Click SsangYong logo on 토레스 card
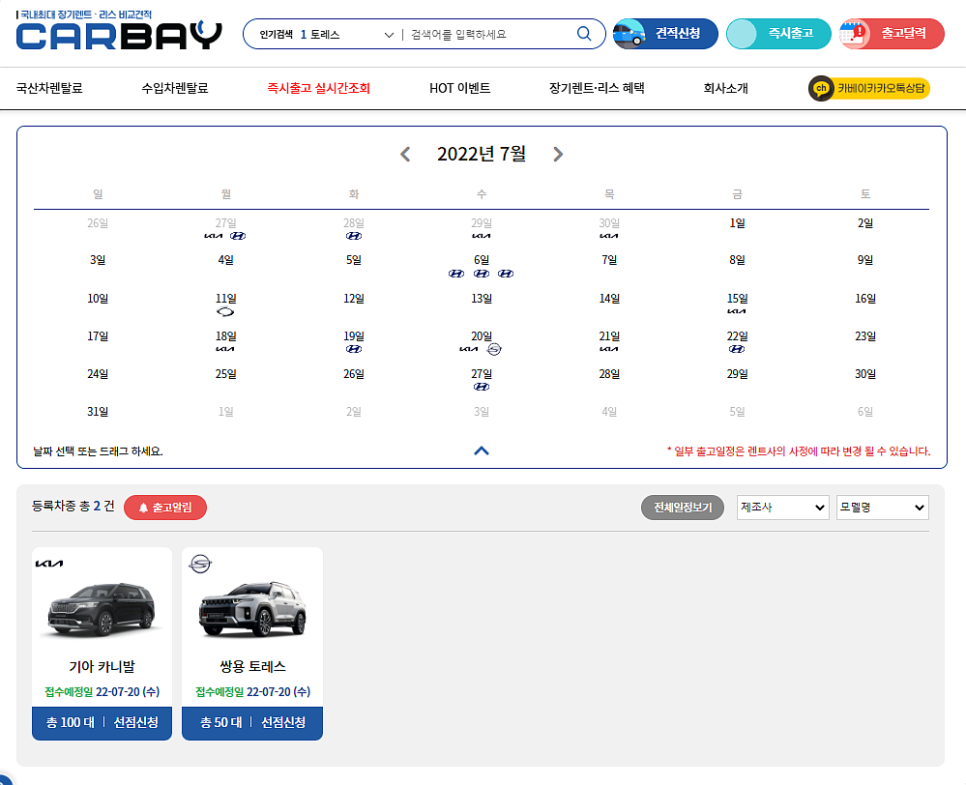 (200, 564)
